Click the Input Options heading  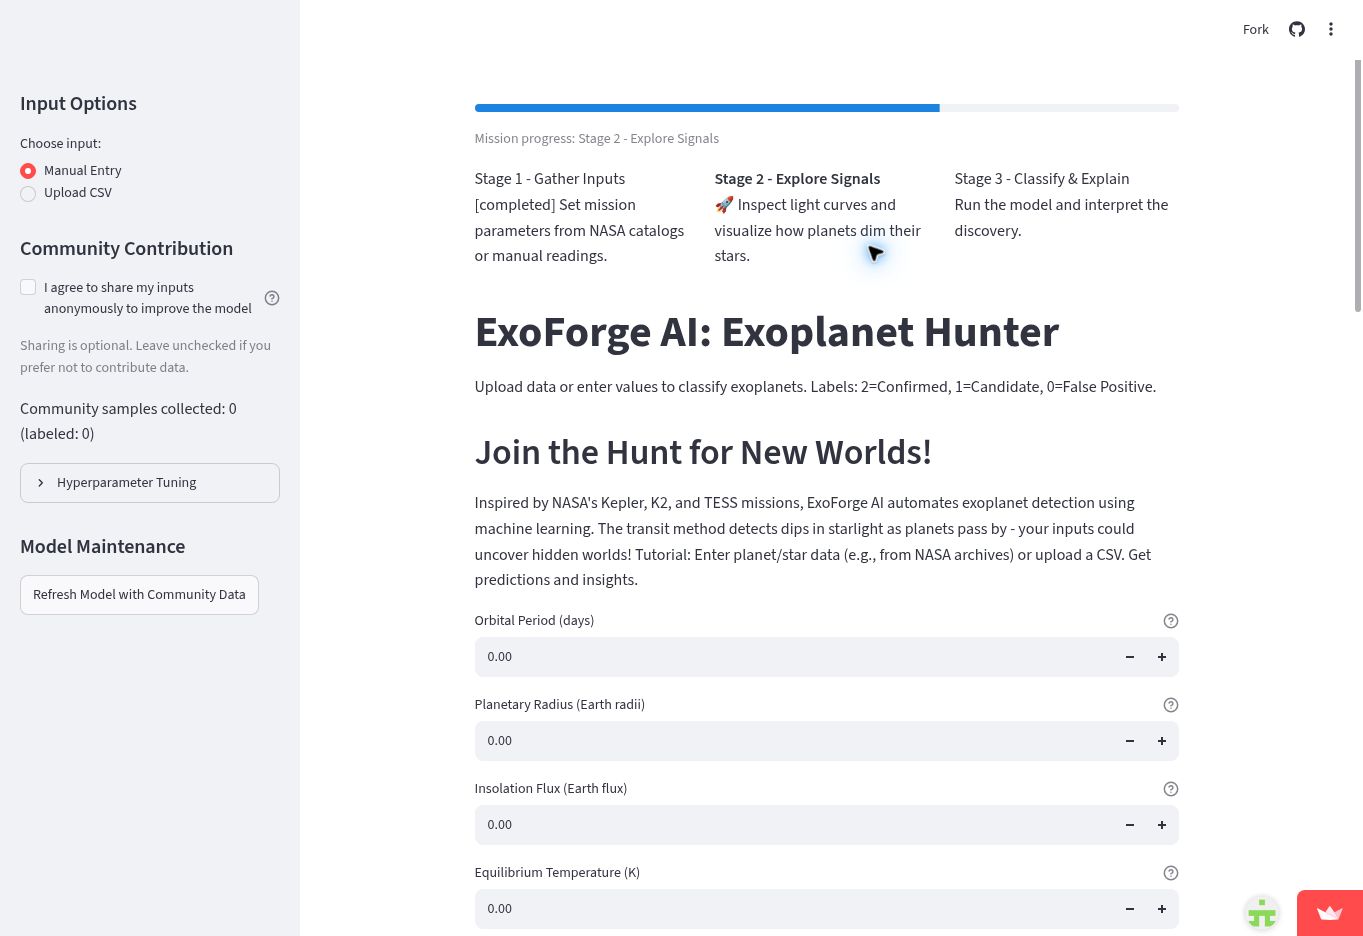click(78, 104)
